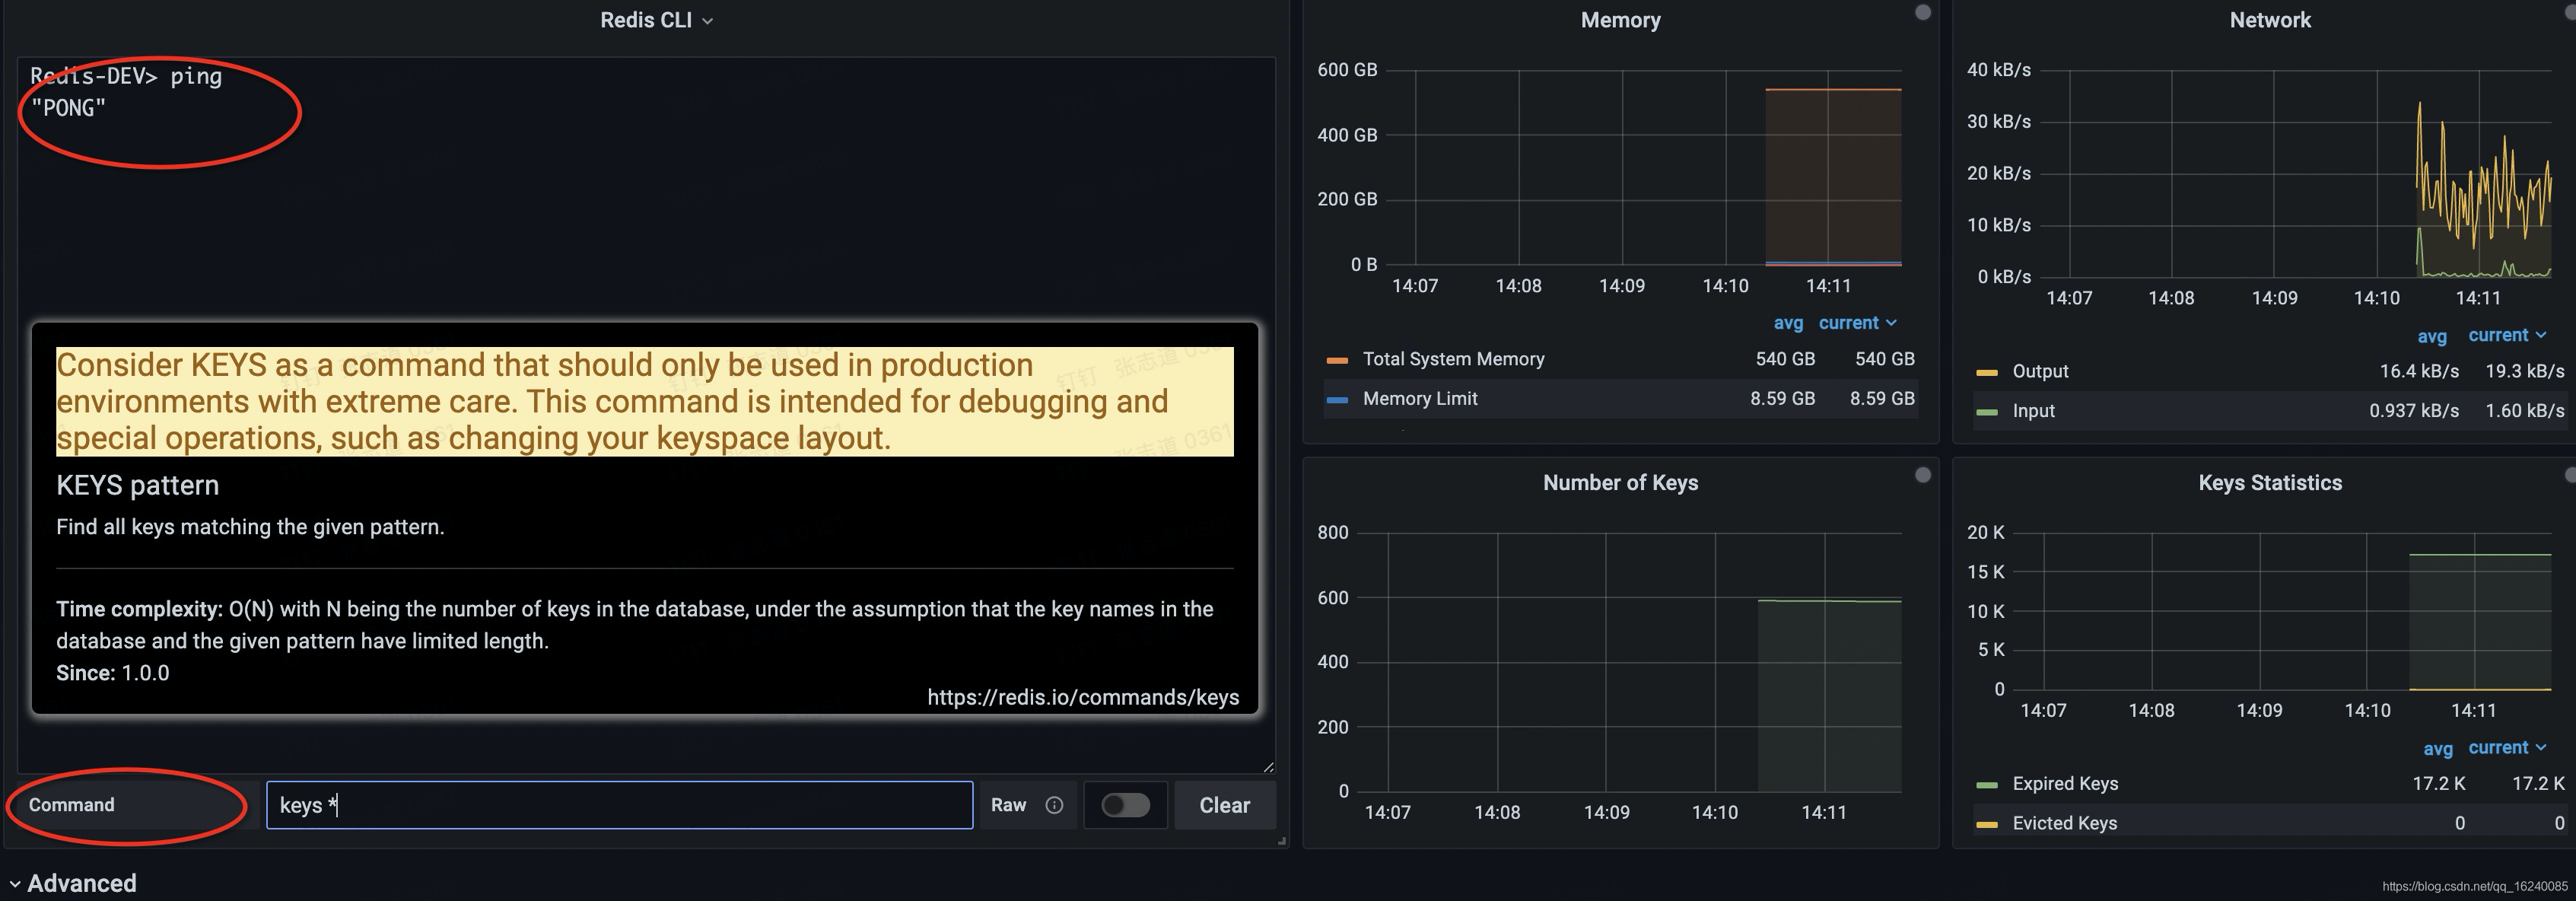The image size is (2576, 901).
Task: Open the Redis CLI panel title dropdown
Action: [x=656, y=20]
